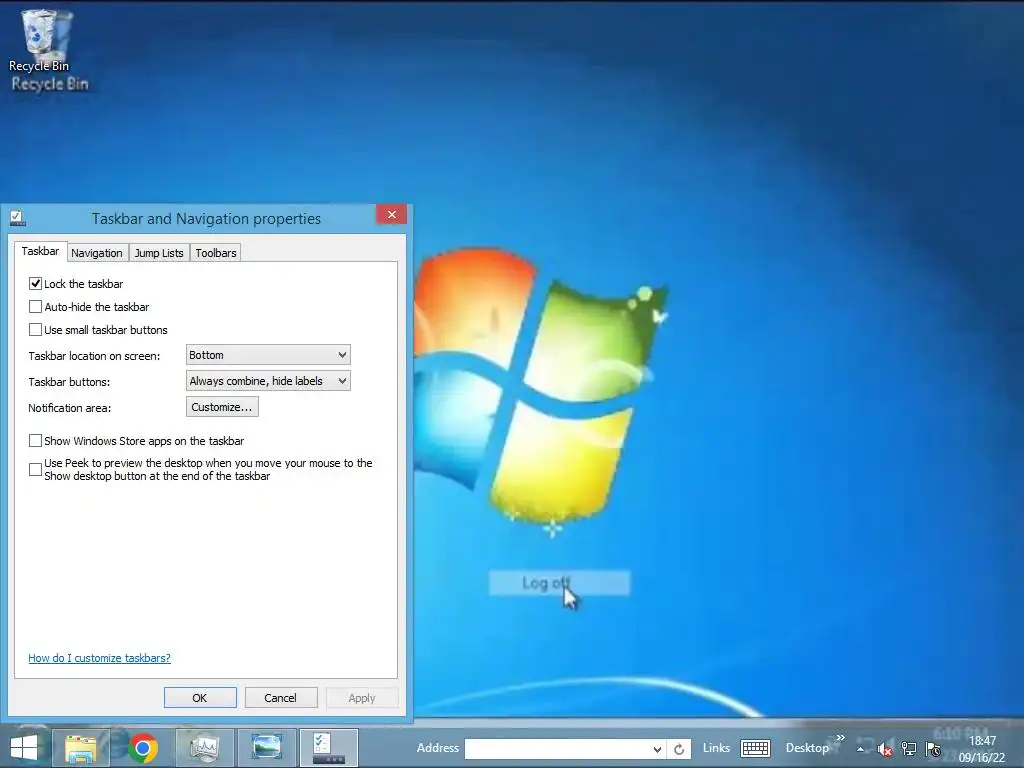Switch to the Toolbars tab

[216, 253]
